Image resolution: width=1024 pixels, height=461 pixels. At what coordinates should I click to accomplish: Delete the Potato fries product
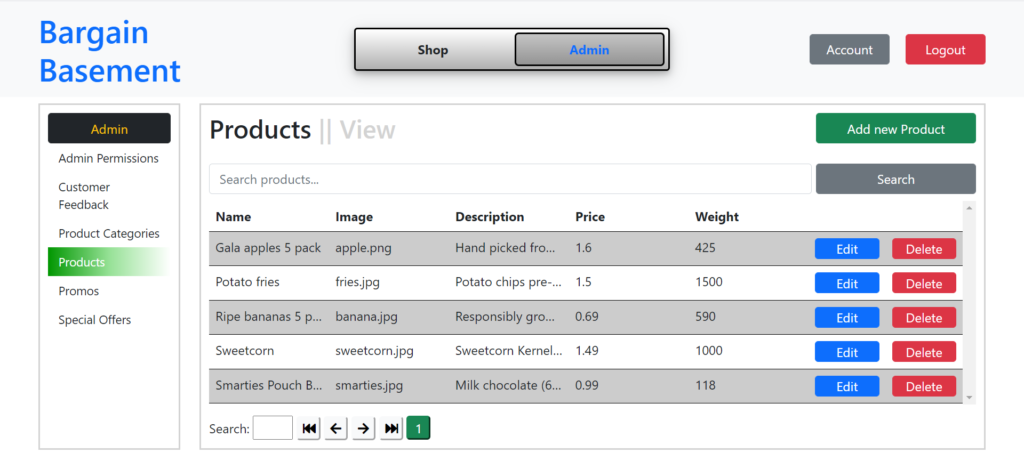[923, 283]
